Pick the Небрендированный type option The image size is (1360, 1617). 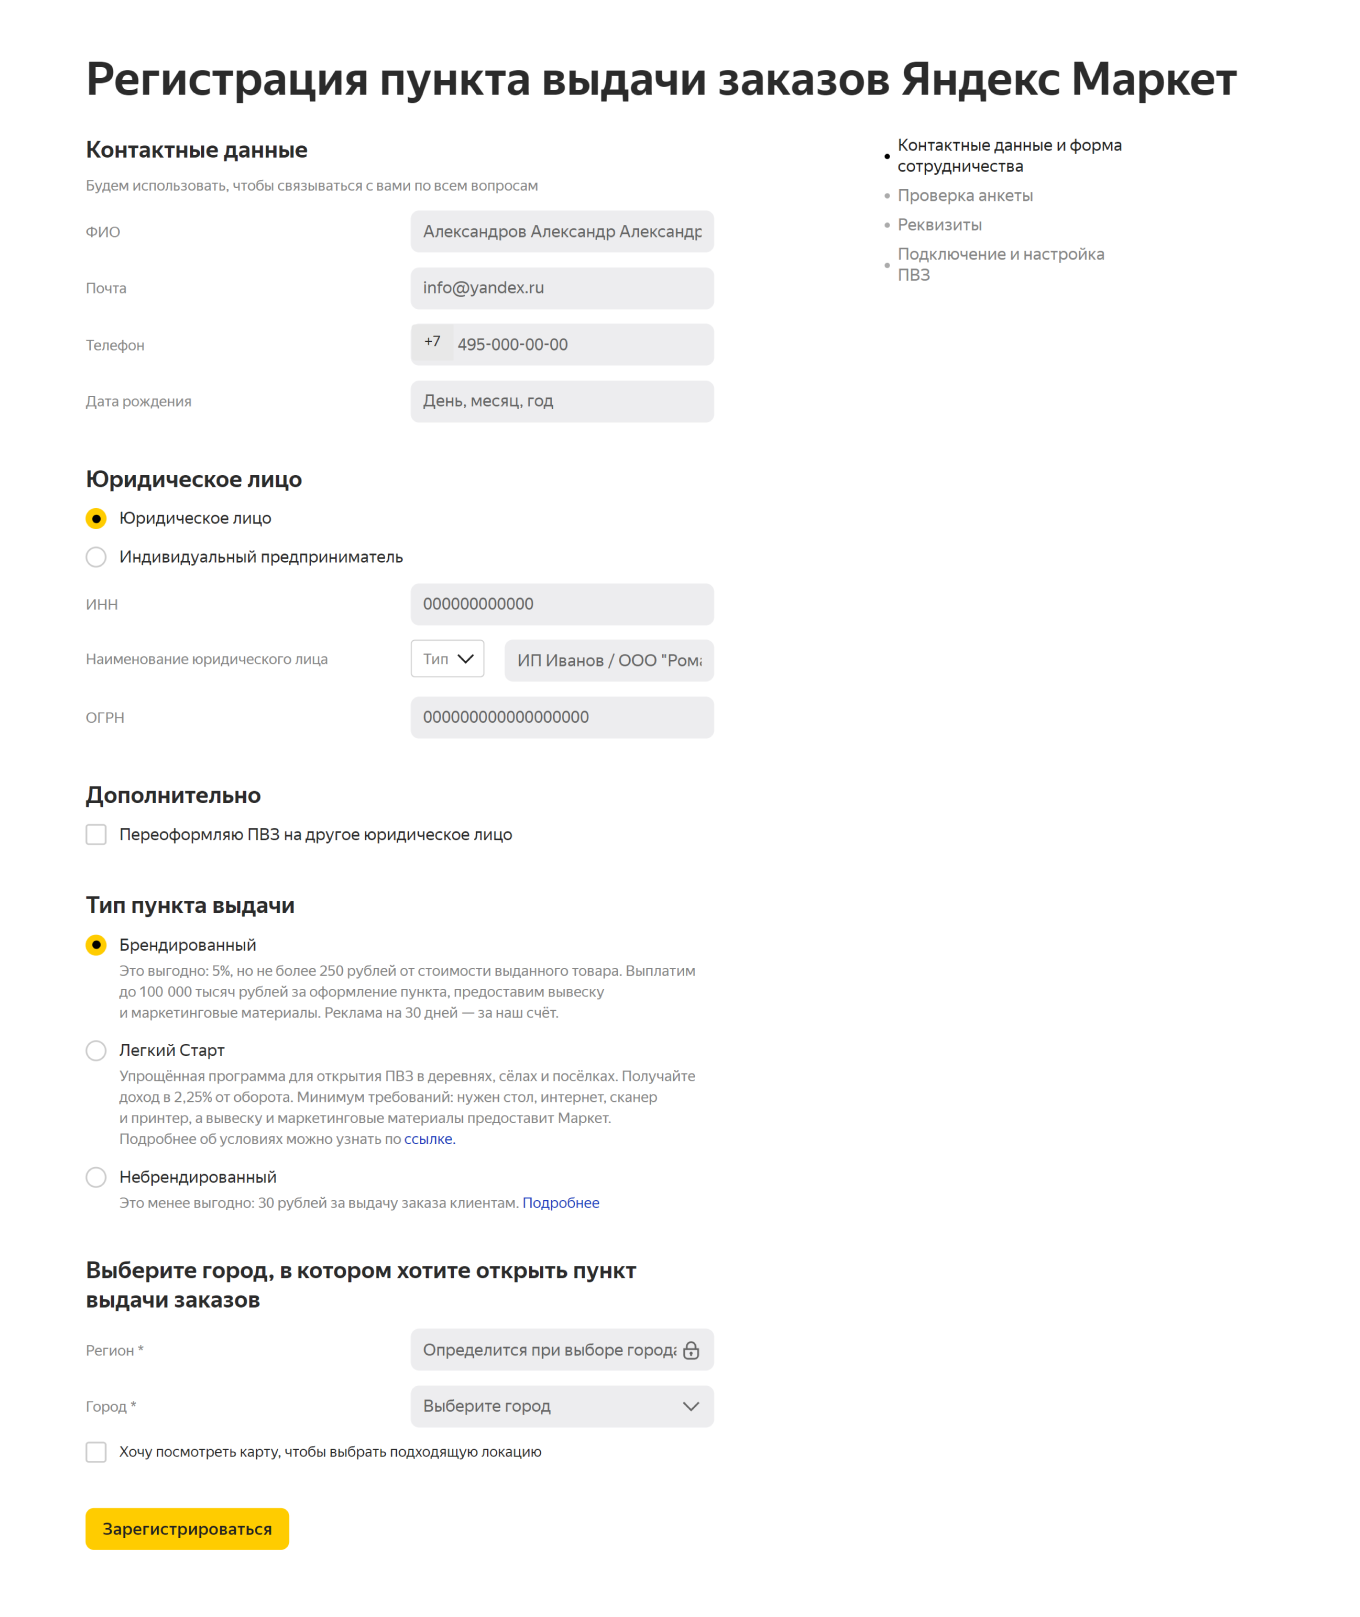96,1177
